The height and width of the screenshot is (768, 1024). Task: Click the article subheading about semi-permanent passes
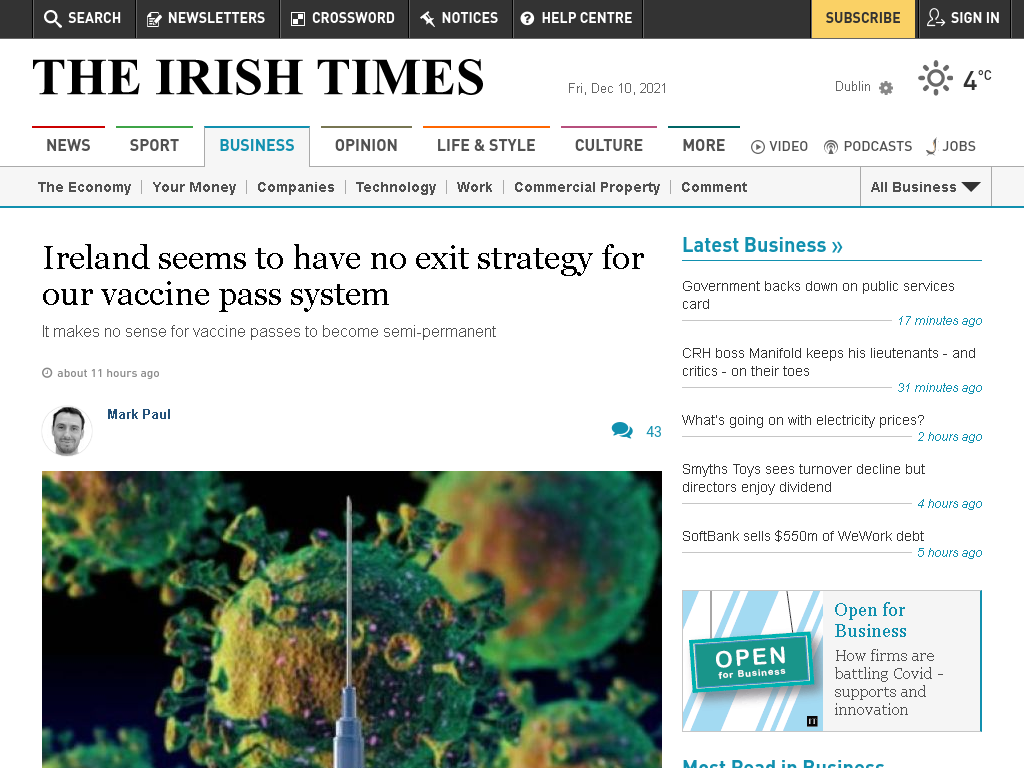pos(269,332)
